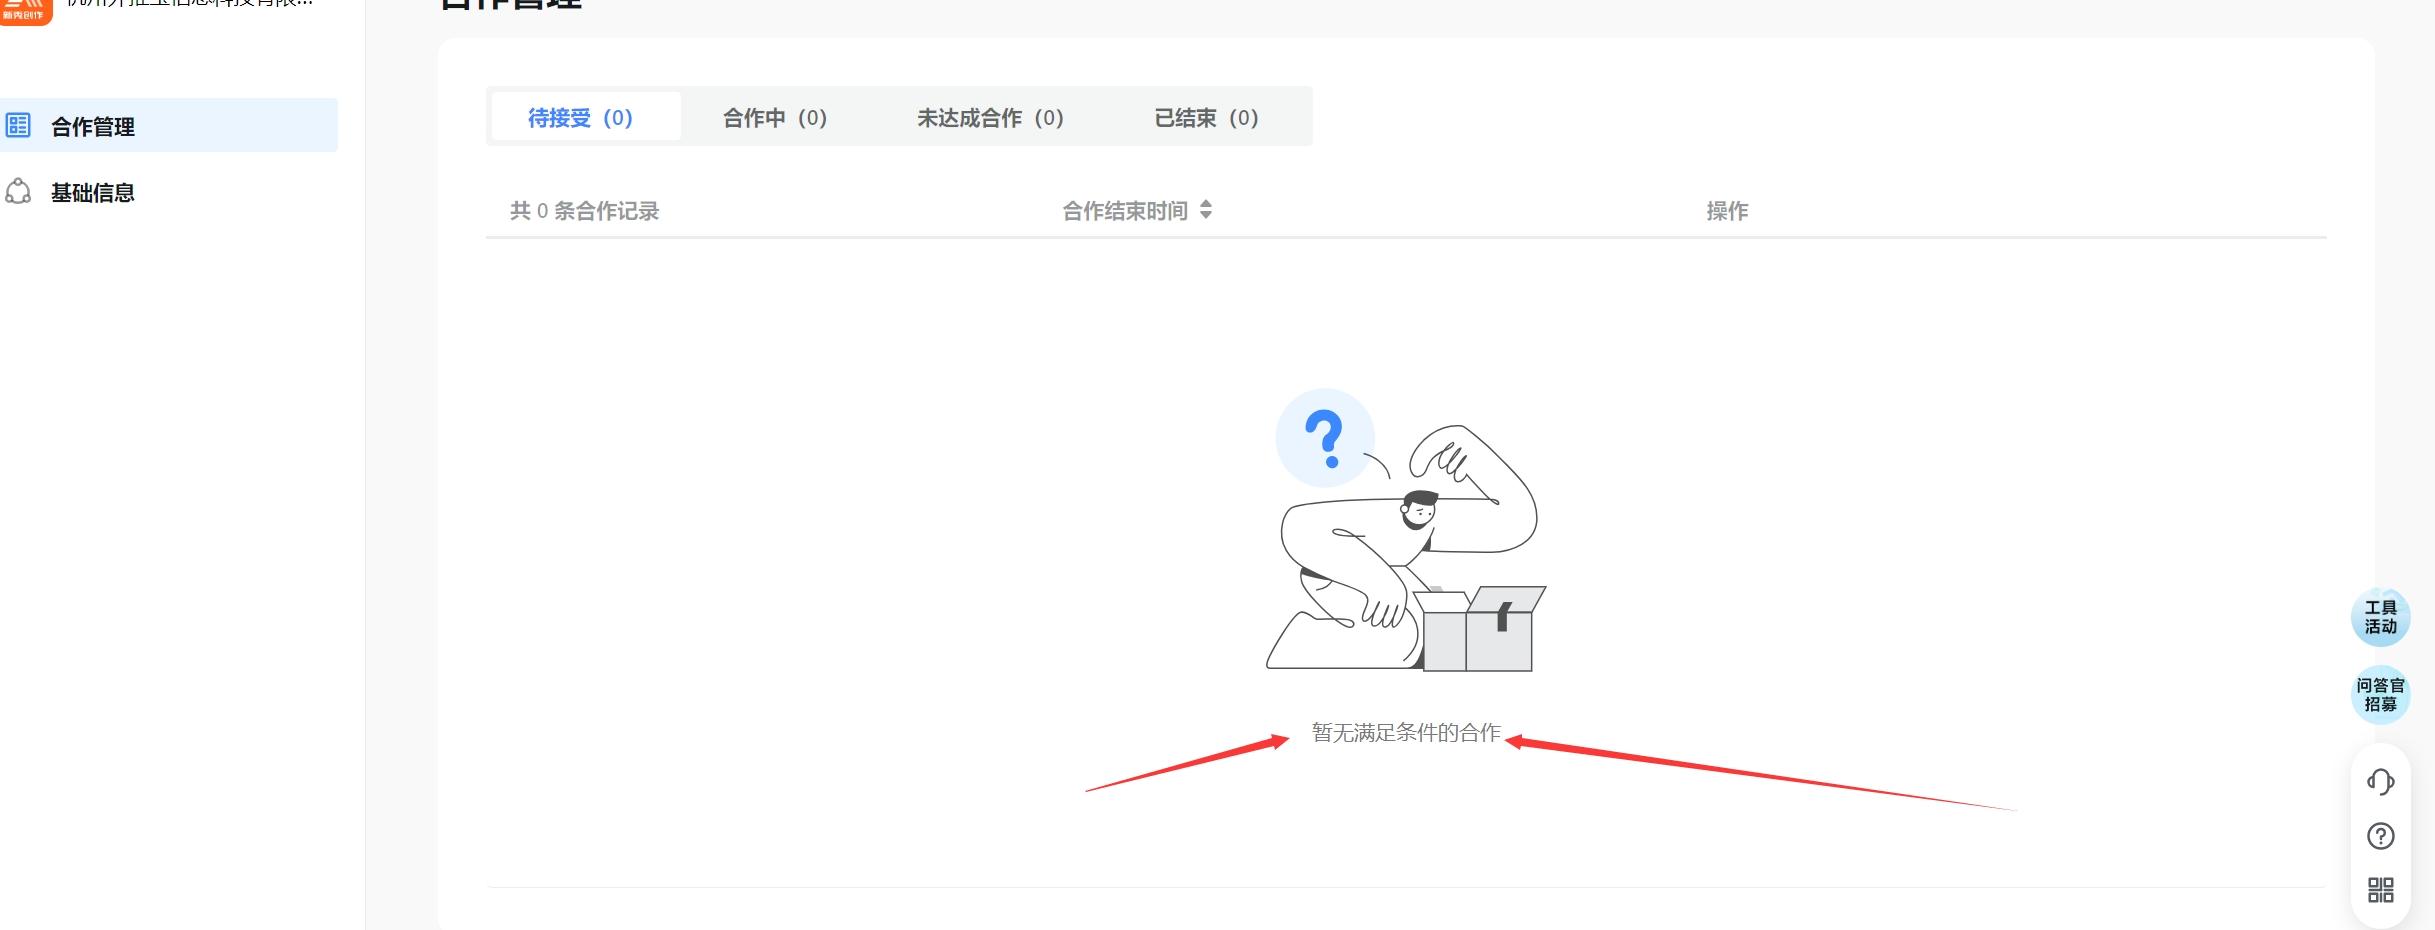
Task: Click the 操作 column header
Action: pyautogui.click(x=1727, y=211)
